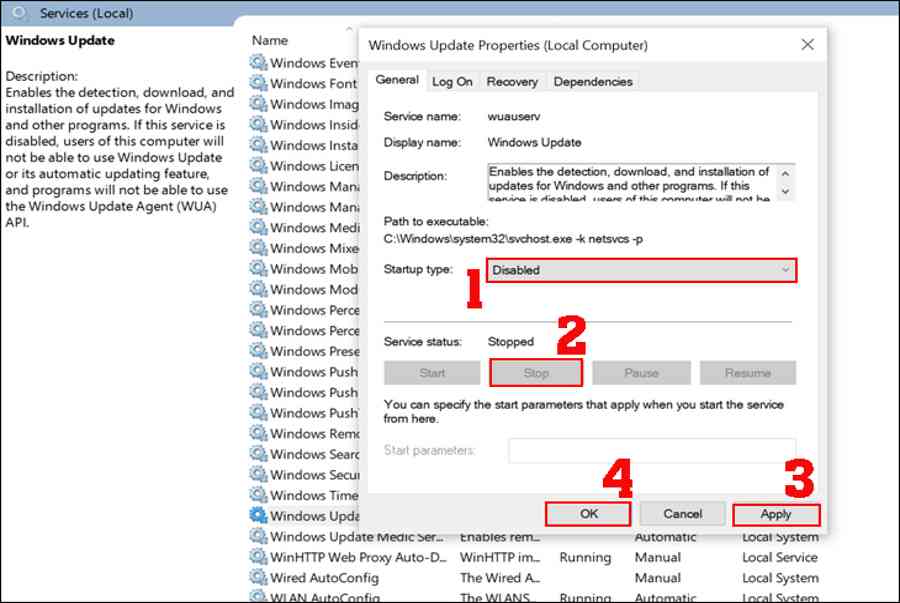Click the description scroll down arrow

tap(785, 191)
